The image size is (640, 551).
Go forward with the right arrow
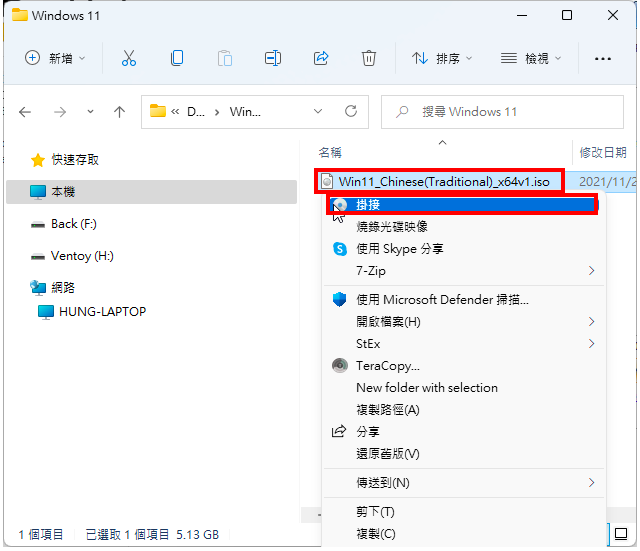tap(60, 112)
